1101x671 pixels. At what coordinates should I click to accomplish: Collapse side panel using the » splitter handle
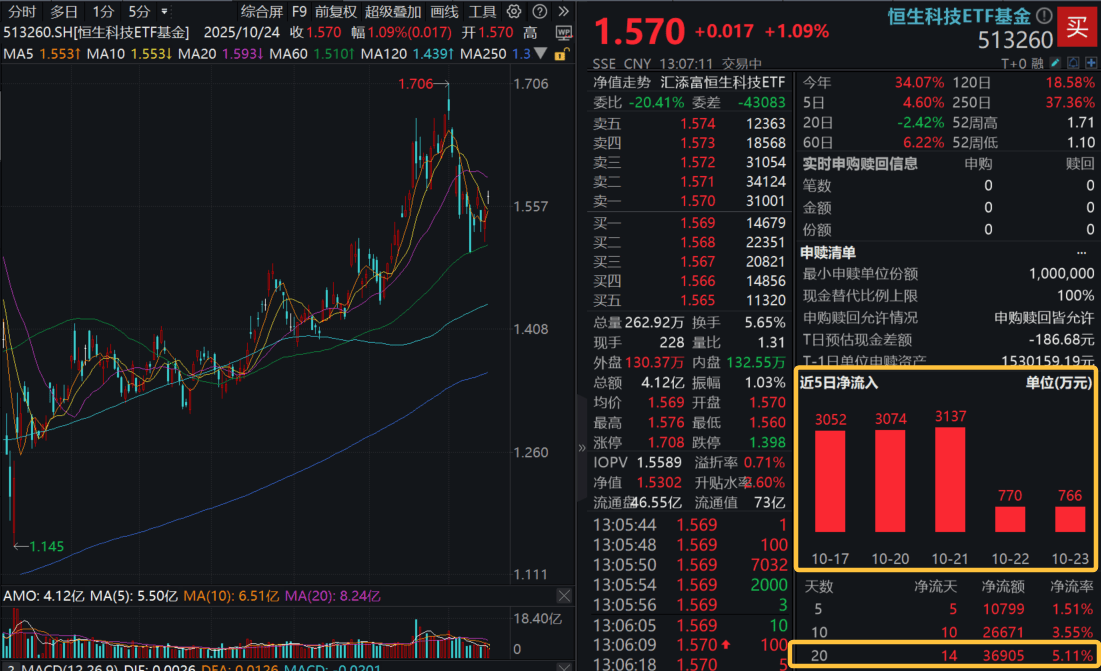point(583,448)
